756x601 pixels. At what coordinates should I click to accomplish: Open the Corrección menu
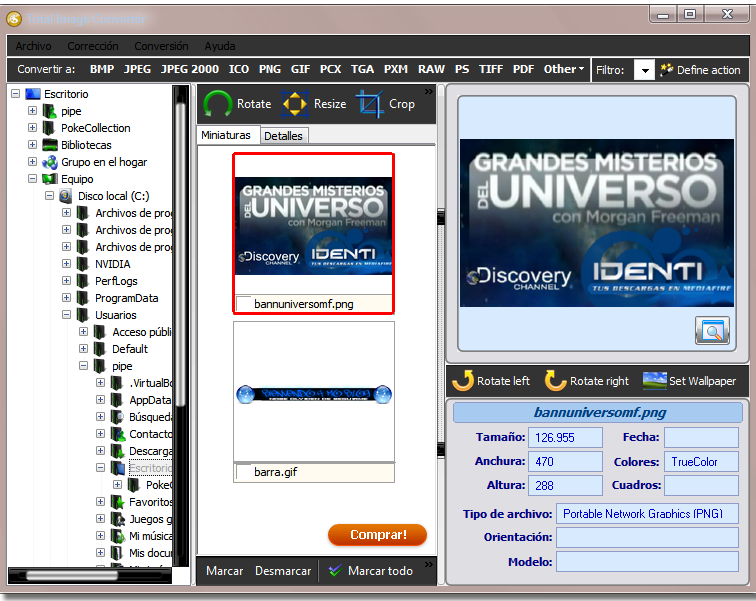click(93, 46)
